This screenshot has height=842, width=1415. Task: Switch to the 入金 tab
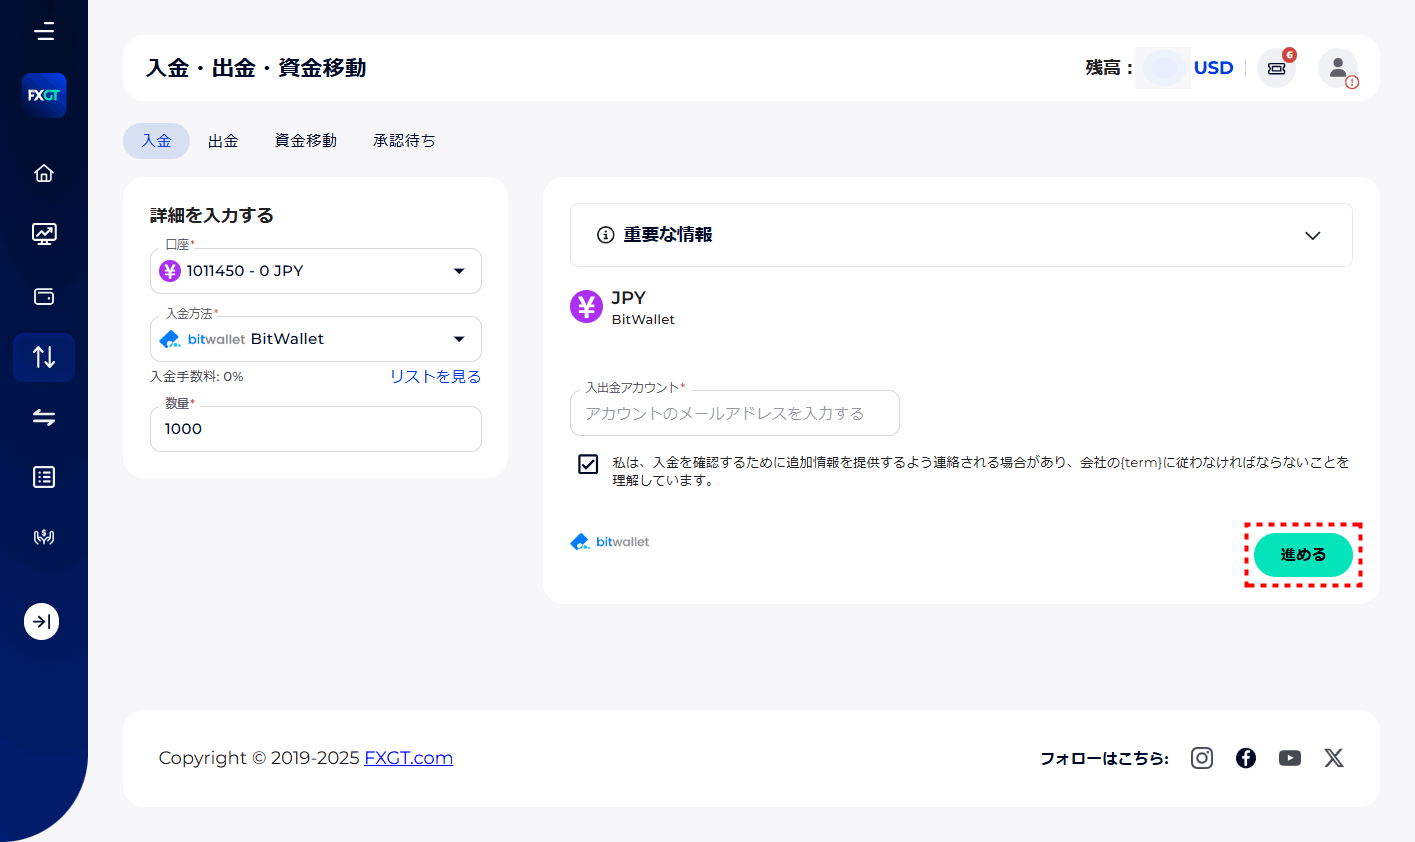[x=156, y=141]
